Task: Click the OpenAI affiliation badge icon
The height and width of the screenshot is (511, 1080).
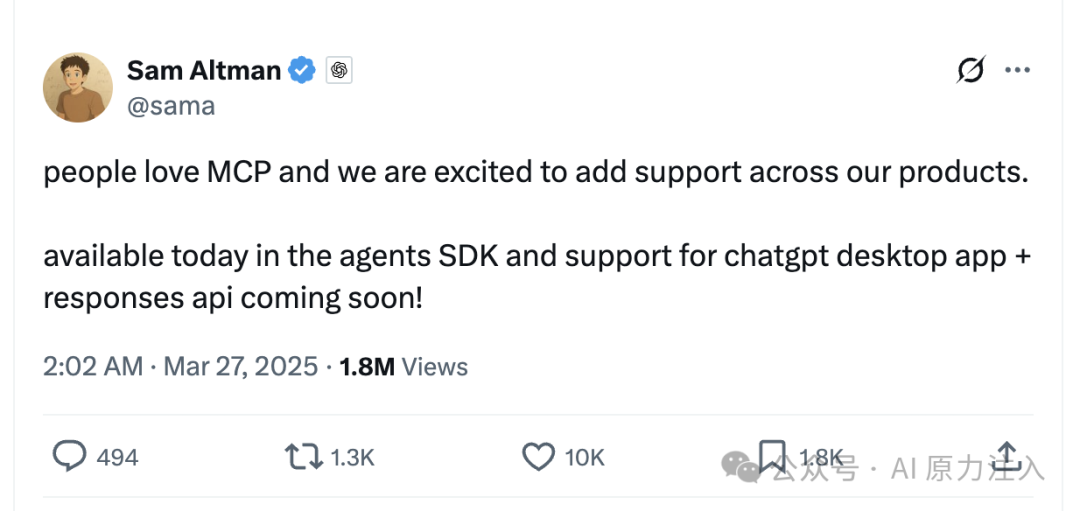Action: (x=339, y=70)
